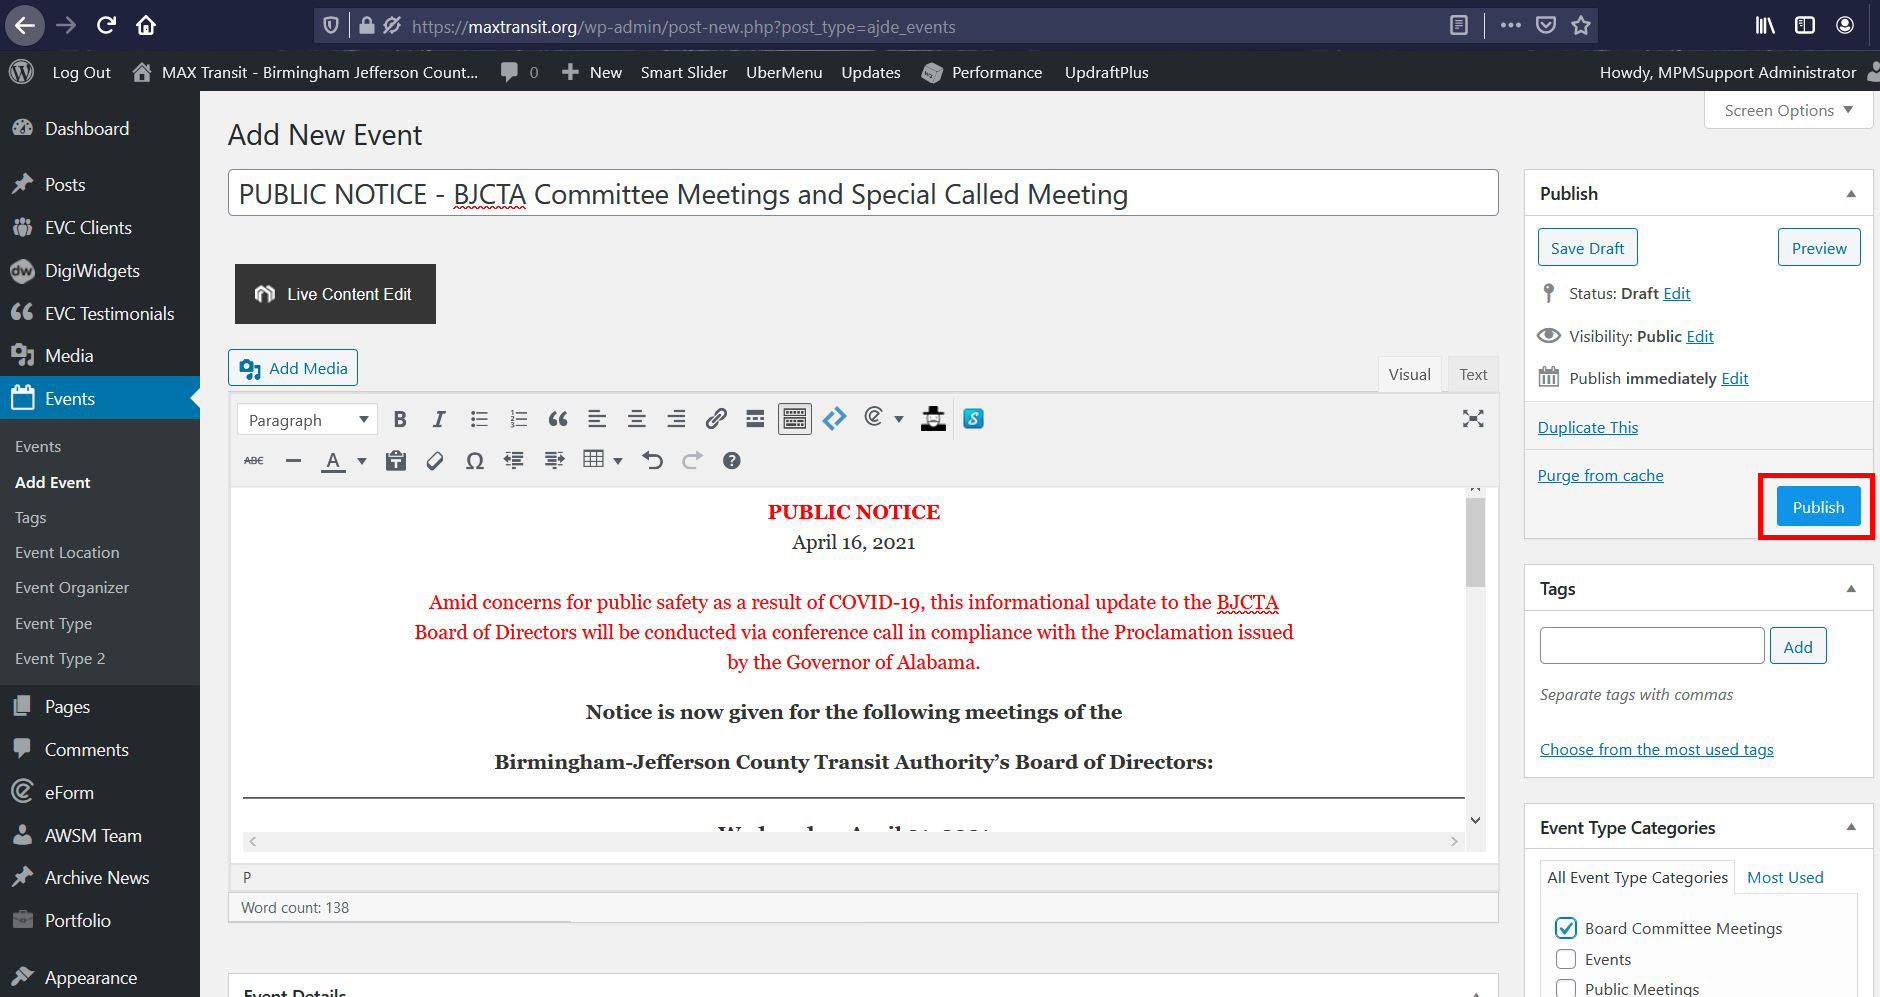Image resolution: width=1880 pixels, height=997 pixels.
Task: Edit the post Status link
Action: pyautogui.click(x=1677, y=293)
